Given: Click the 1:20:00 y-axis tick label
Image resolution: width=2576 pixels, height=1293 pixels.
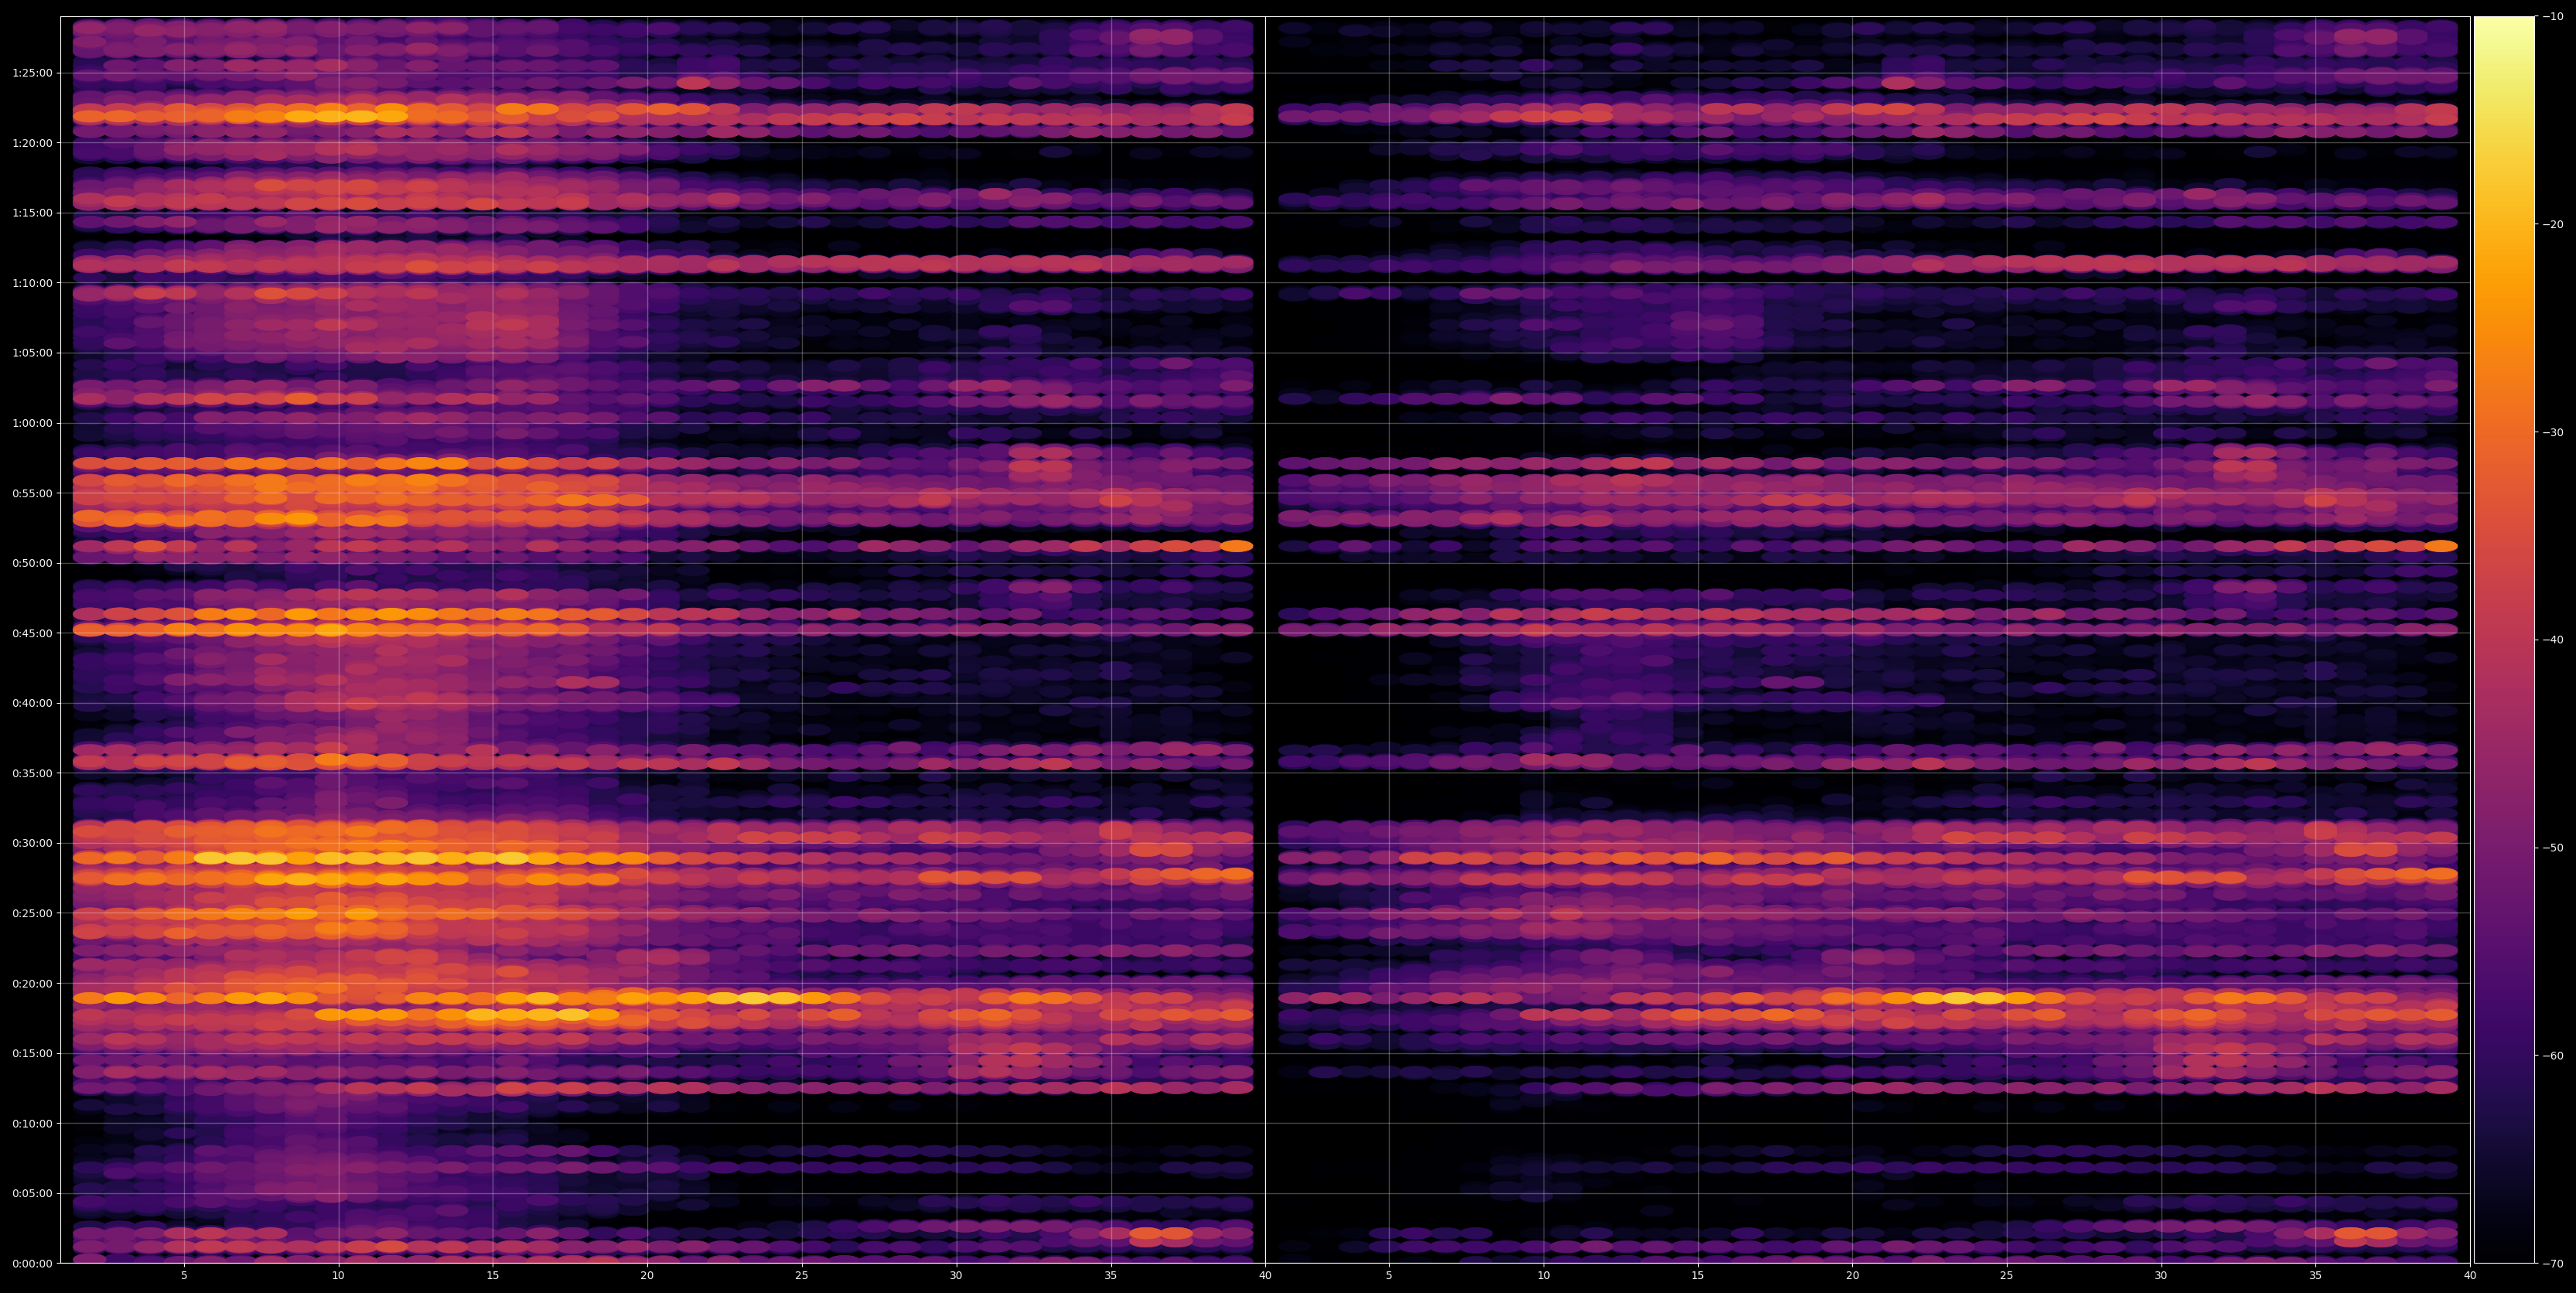Looking at the screenshot, I should point(33,143).
